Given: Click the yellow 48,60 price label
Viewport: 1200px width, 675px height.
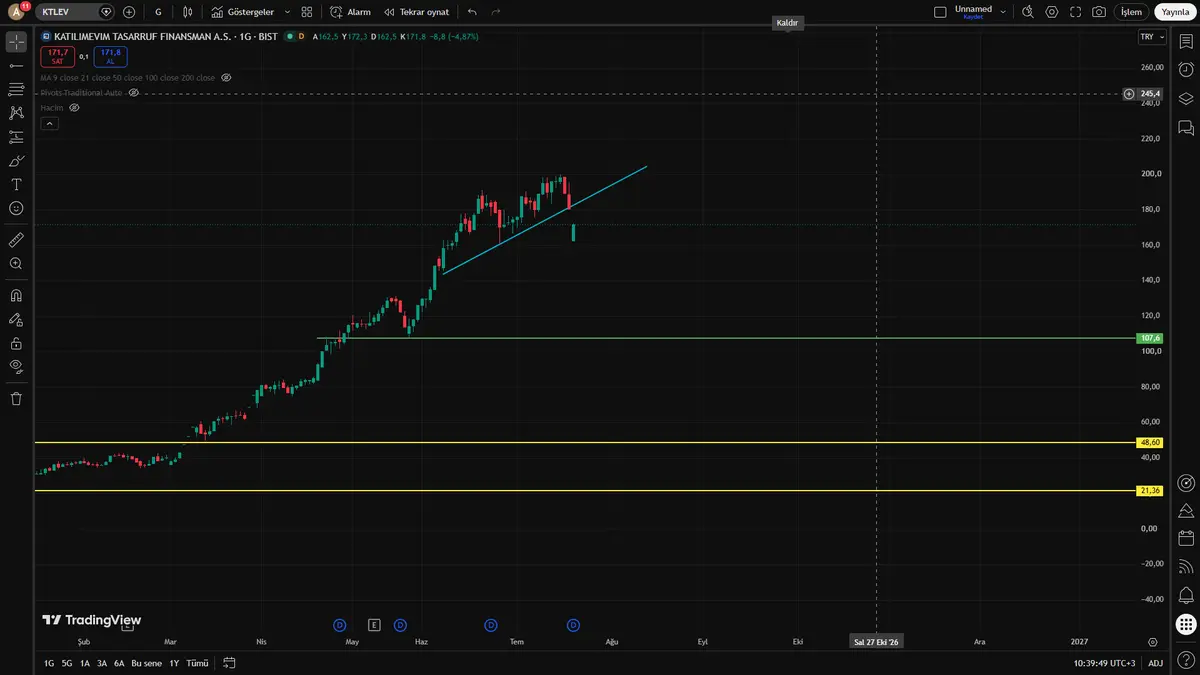Looking at the screenshot, I should pos(1151,442).
